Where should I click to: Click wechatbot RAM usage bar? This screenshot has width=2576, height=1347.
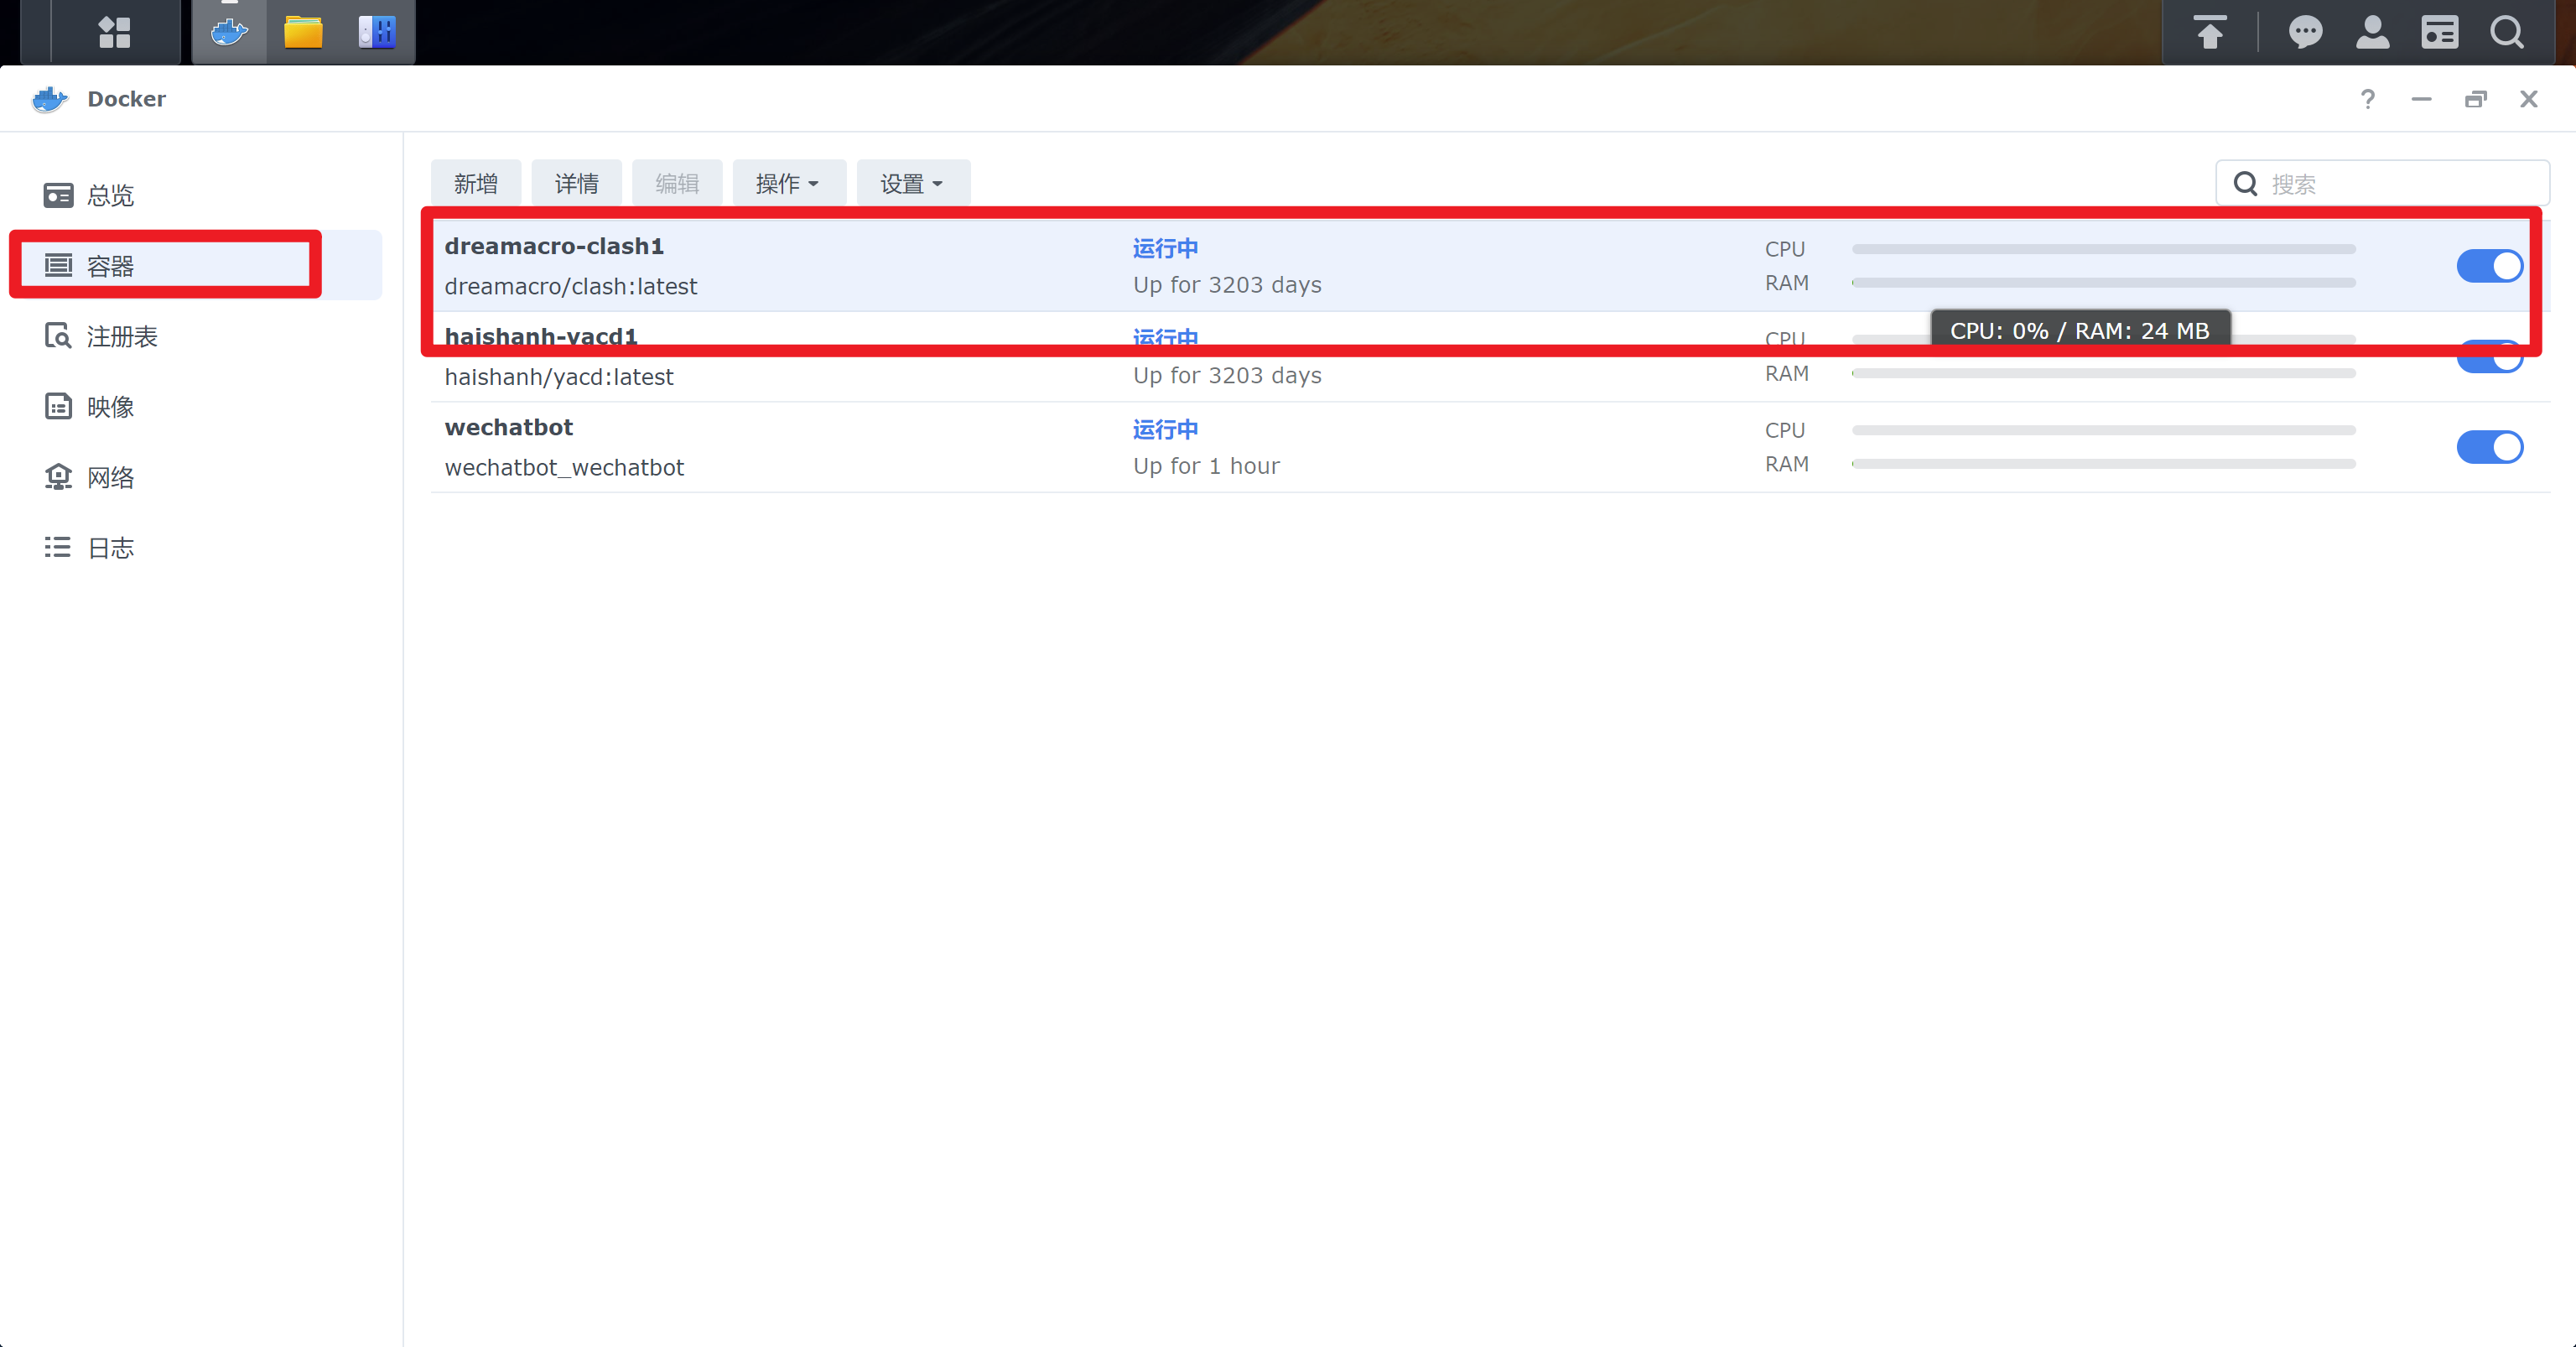(2104, 464)
